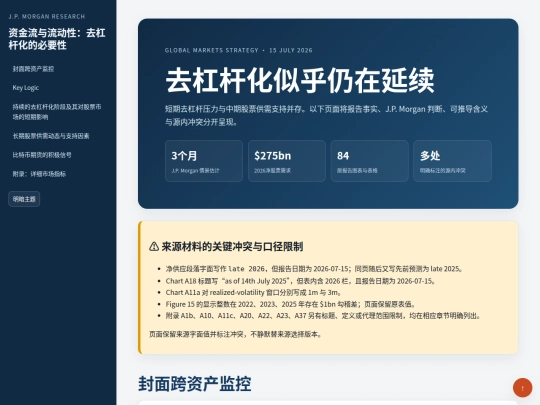Click the headline 去杠杆化似乎仍在延续
This screenshot has width=540, height=405.
[300, 81]
